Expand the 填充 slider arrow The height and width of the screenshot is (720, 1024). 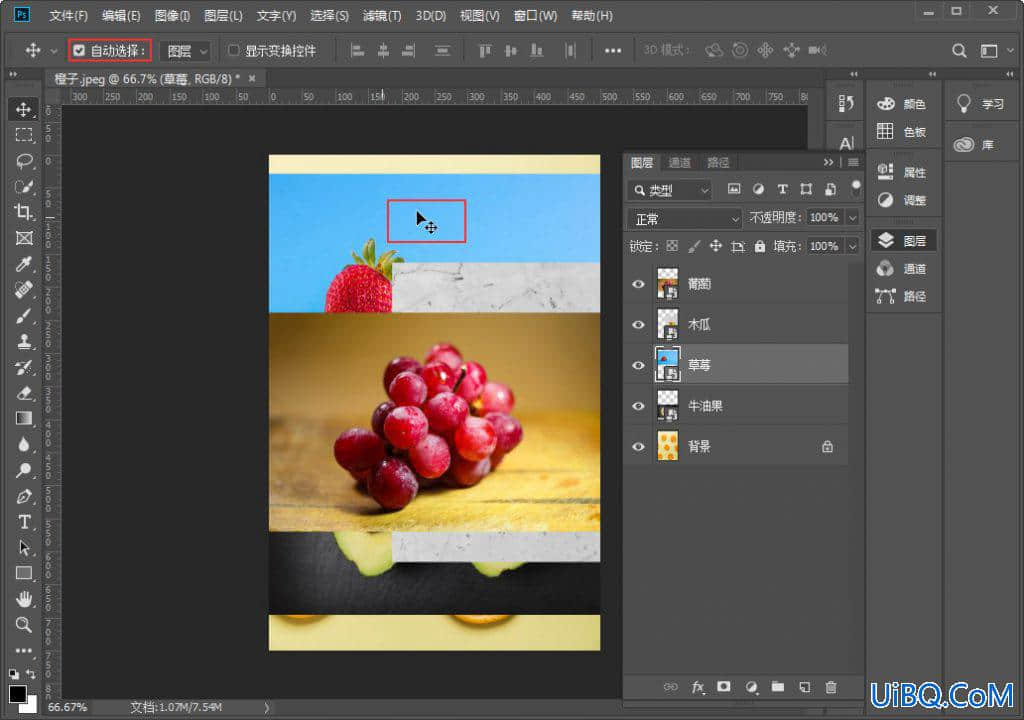point(852,246)
